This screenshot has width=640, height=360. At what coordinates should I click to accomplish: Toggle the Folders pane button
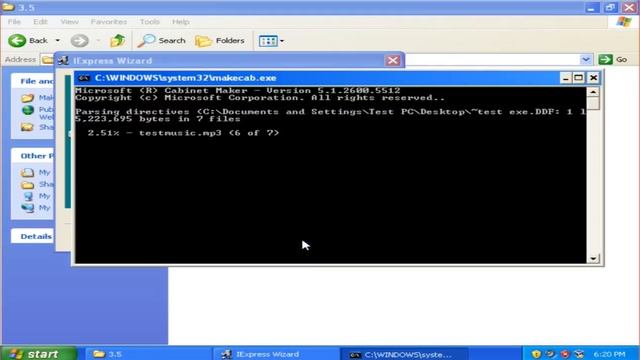click(x=220, y=40)
